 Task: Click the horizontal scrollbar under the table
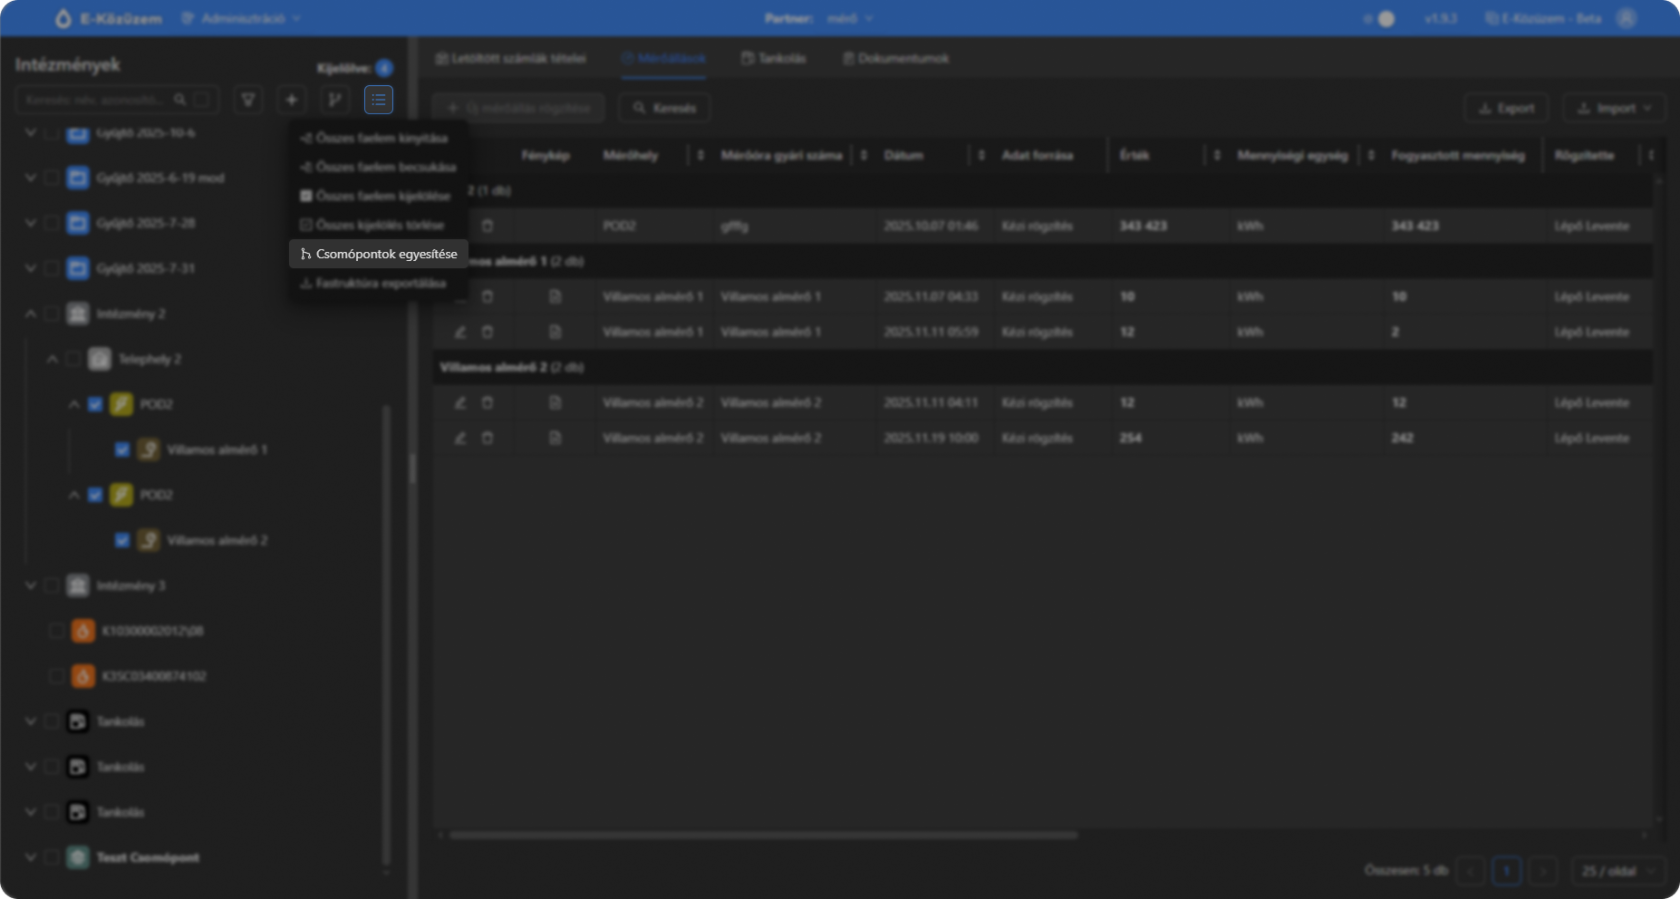[763, 835]
